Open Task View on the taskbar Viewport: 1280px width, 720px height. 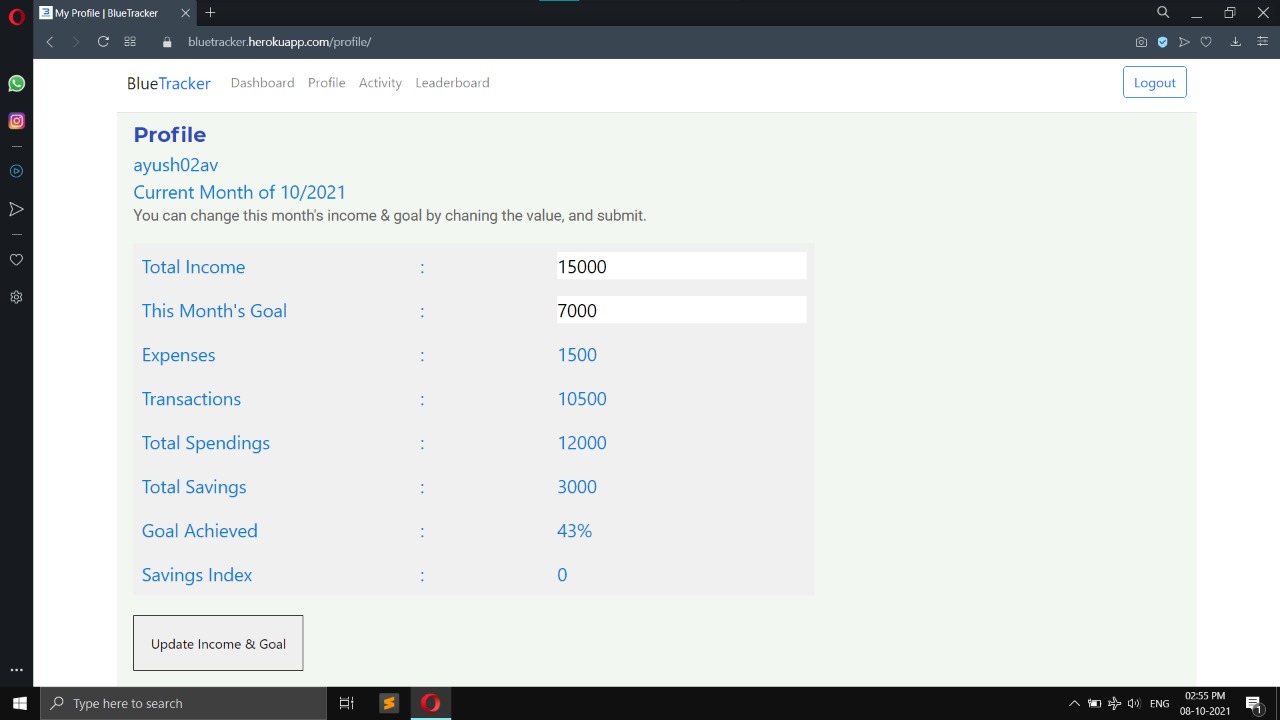pos(346,703)
